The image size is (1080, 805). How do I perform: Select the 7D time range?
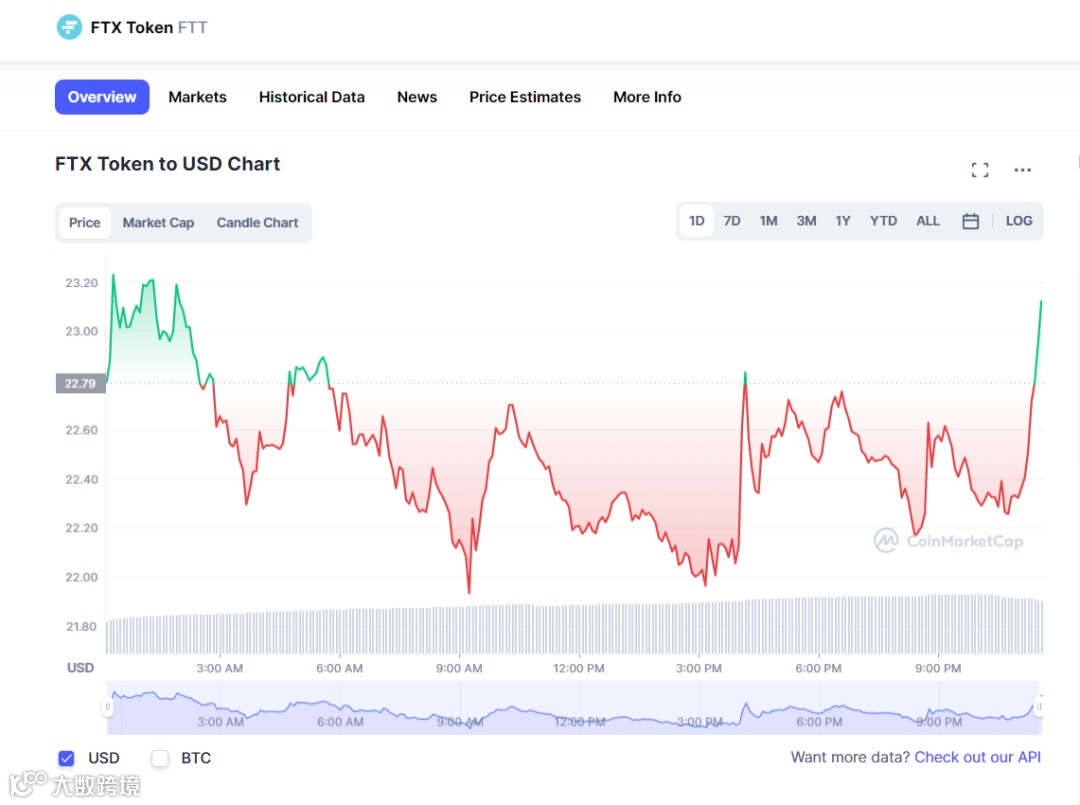731,221
